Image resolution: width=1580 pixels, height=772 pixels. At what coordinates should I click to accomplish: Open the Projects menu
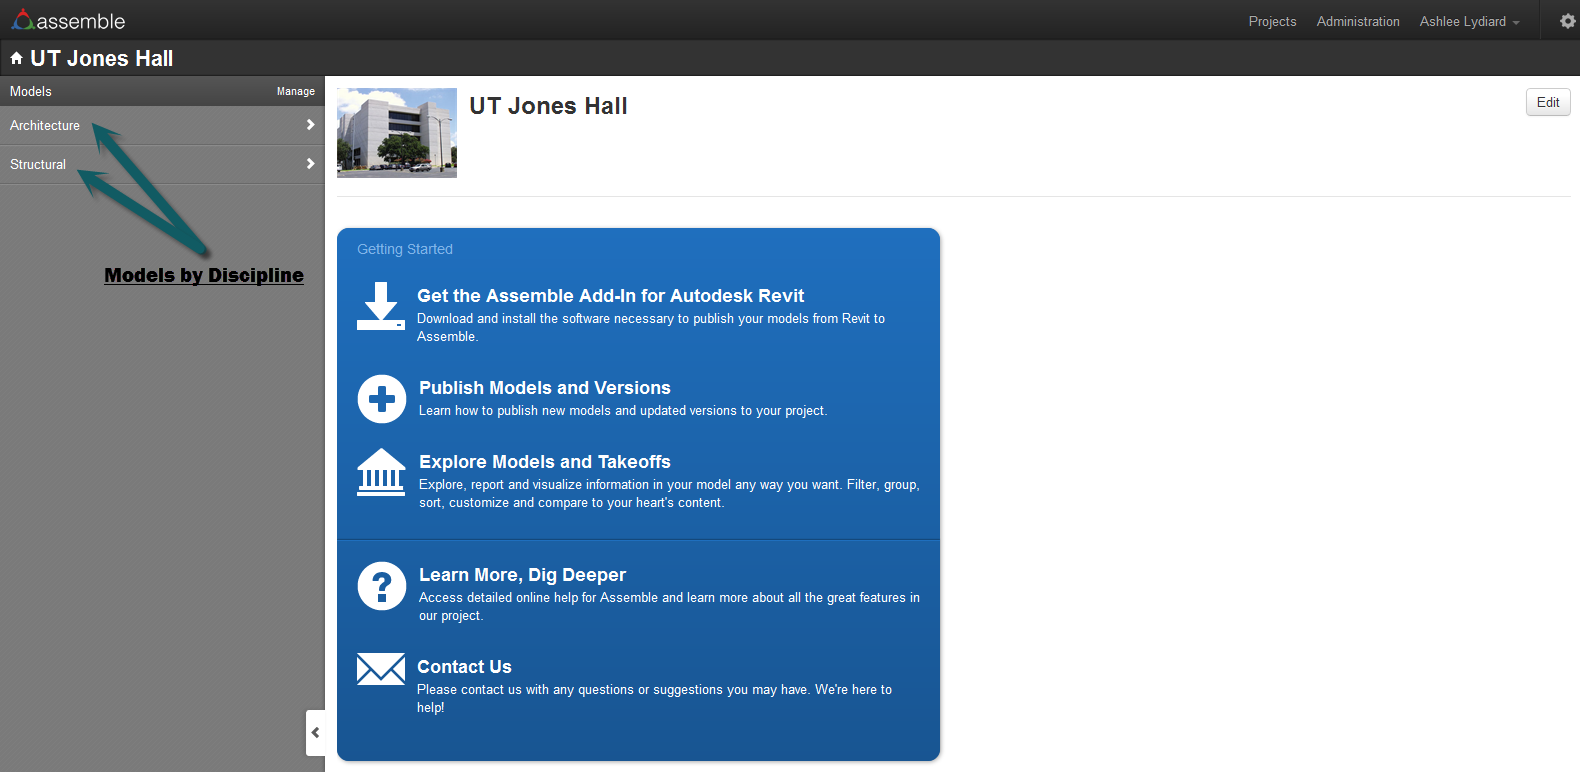coord(1272,21)
